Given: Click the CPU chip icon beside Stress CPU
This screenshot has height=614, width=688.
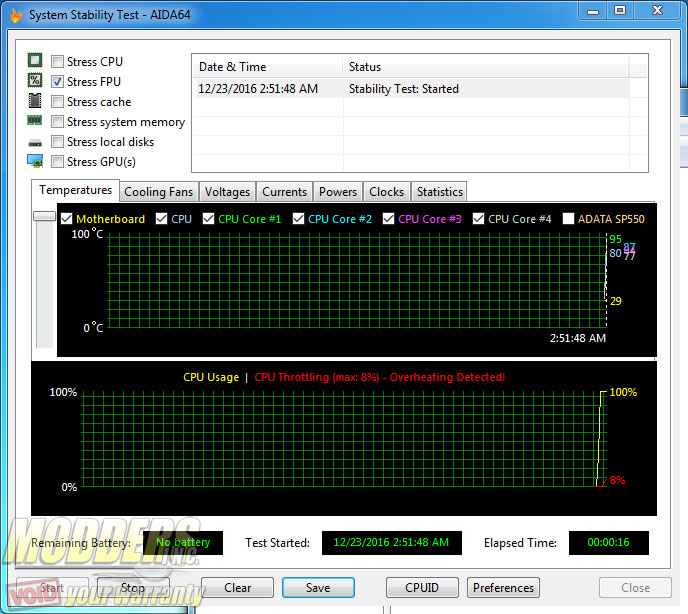Looking at the screenshot, I should point(35,60).
